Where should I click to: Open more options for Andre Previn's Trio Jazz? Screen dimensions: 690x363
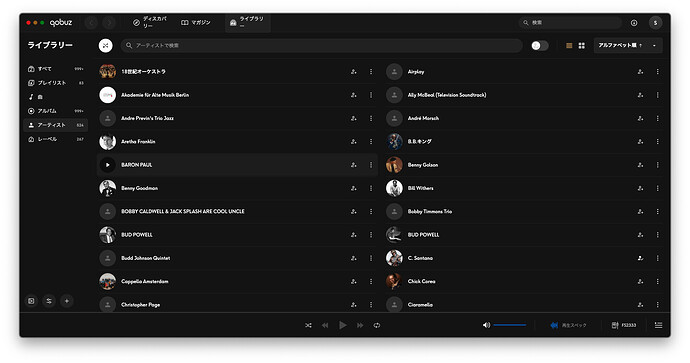click(x=371, y=118)
